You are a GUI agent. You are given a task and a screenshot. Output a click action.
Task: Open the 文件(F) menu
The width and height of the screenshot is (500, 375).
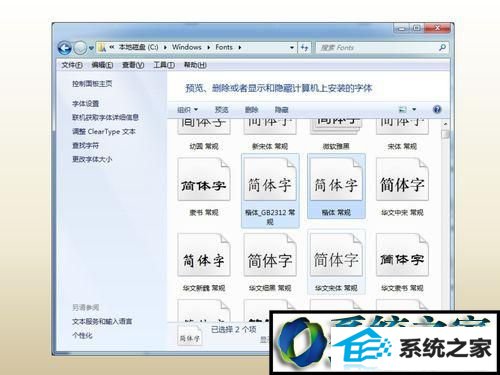point(72,65)
